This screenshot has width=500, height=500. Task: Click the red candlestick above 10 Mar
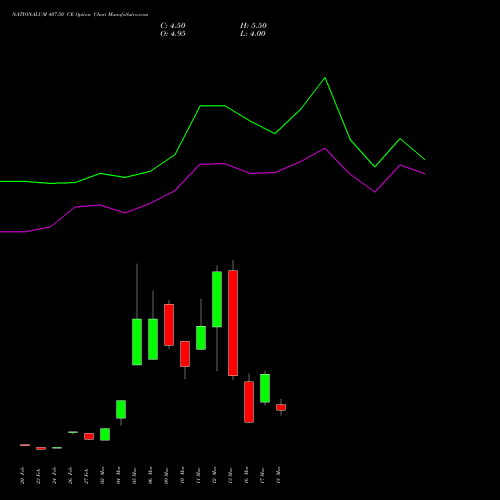point(185,354)
